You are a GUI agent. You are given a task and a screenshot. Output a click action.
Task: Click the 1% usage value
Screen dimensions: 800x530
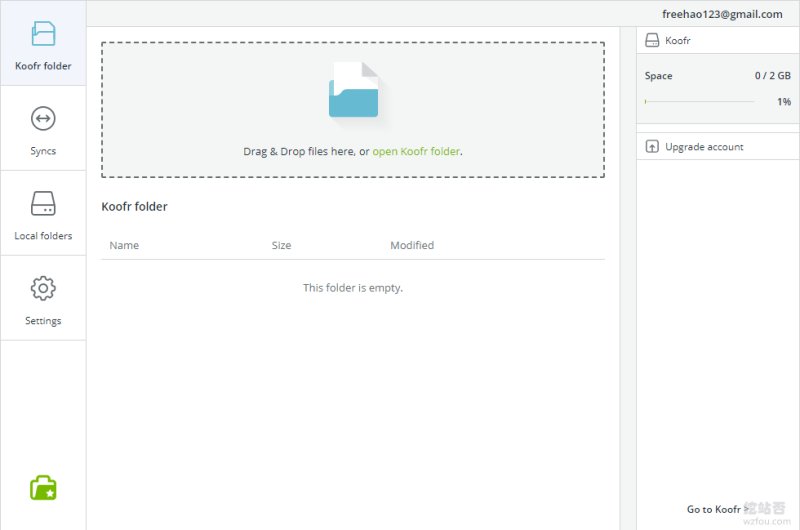click(784, 102)
